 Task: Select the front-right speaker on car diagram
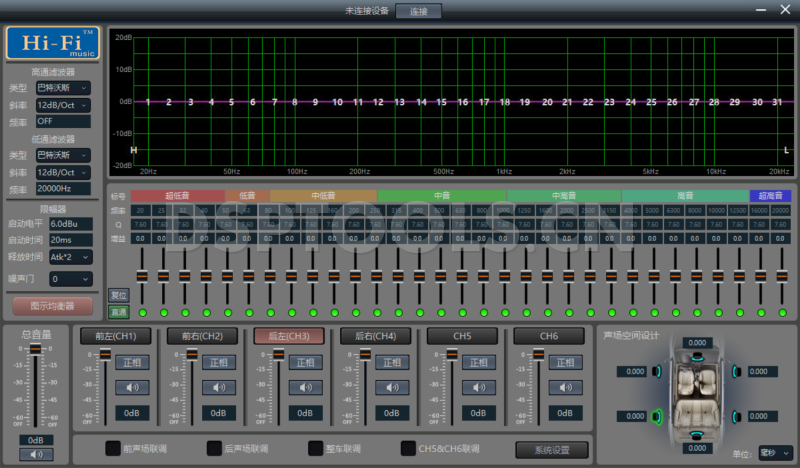tap(735, 372)
